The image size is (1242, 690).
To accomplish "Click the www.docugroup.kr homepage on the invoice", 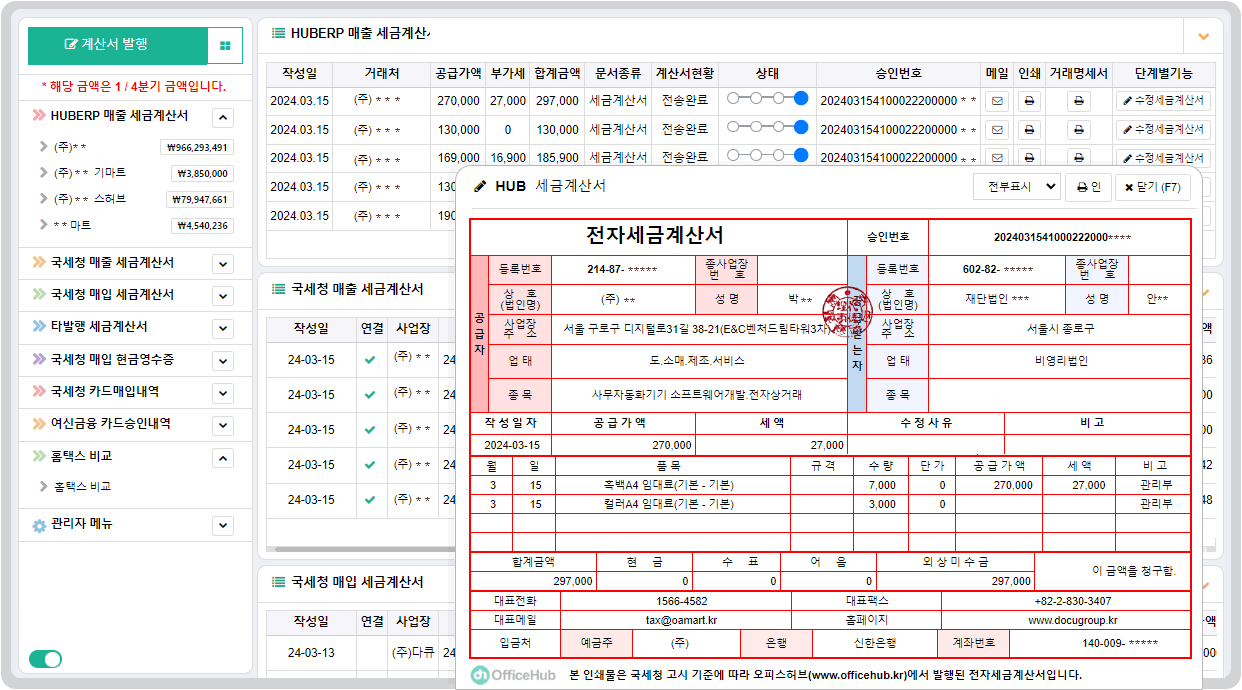I will [x=1072, y=621].
